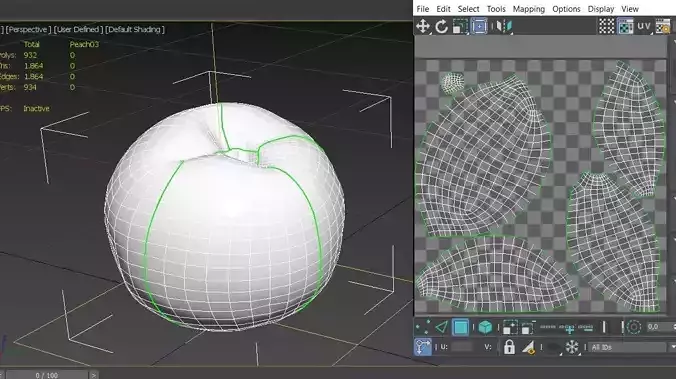Open the [Perspective] viewport label menu

coord(28,30)
